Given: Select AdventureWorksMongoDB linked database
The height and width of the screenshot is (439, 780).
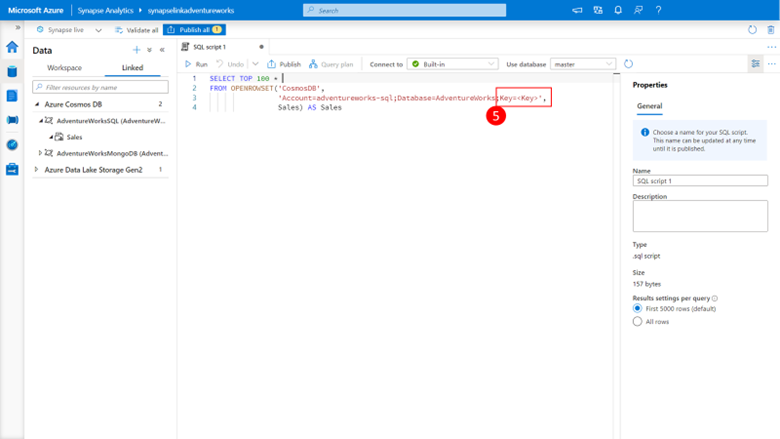Looking at the screenshot, I should (x=111, y=153).
